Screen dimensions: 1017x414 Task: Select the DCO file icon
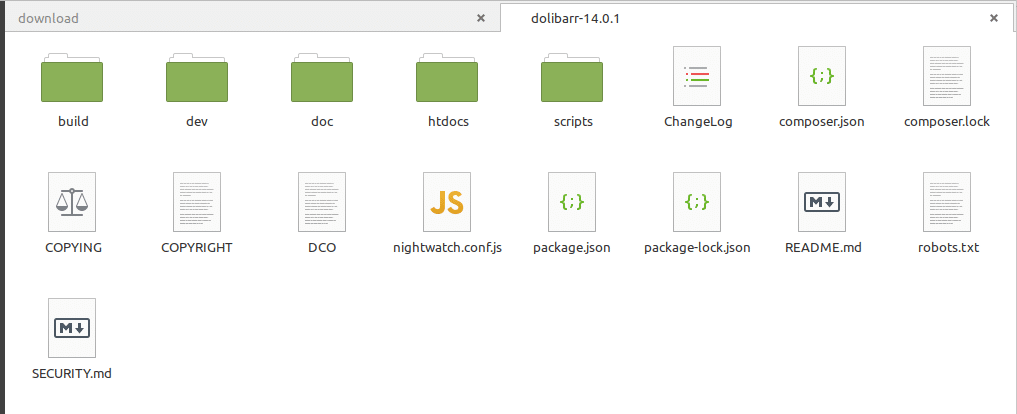(322, 202)
